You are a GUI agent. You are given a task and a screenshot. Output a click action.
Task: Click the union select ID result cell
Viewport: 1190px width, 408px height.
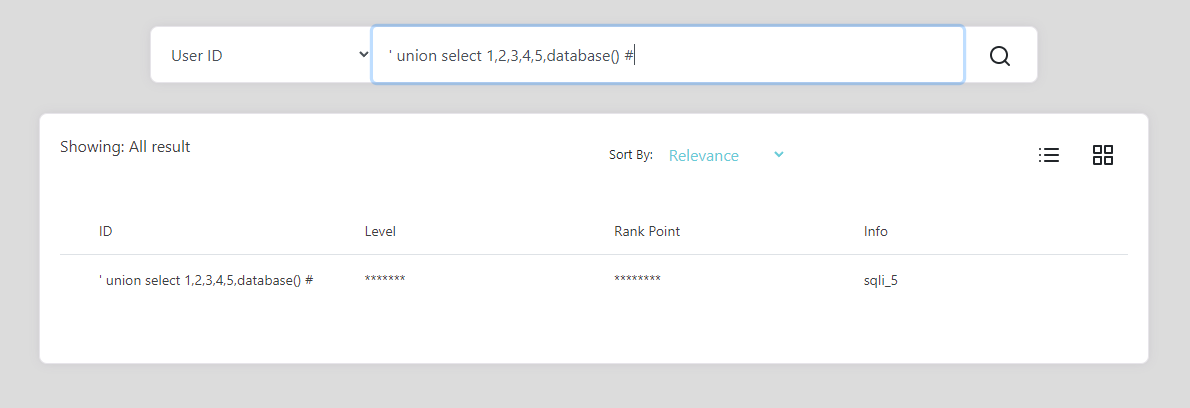coord(206,281)
